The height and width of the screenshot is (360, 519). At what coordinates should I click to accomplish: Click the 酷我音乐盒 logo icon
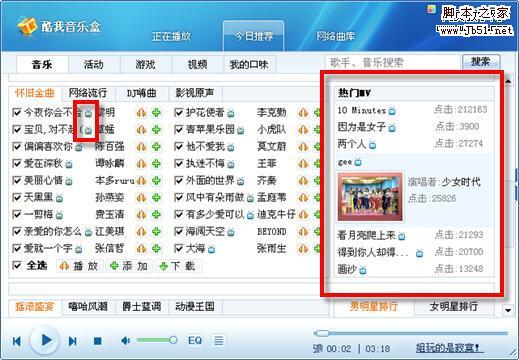(x=26, y=25)
